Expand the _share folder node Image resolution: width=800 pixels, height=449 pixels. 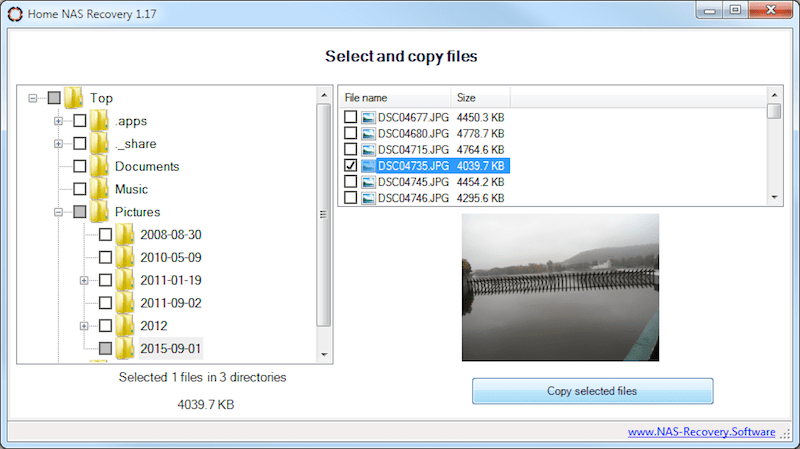click(58, 144)
